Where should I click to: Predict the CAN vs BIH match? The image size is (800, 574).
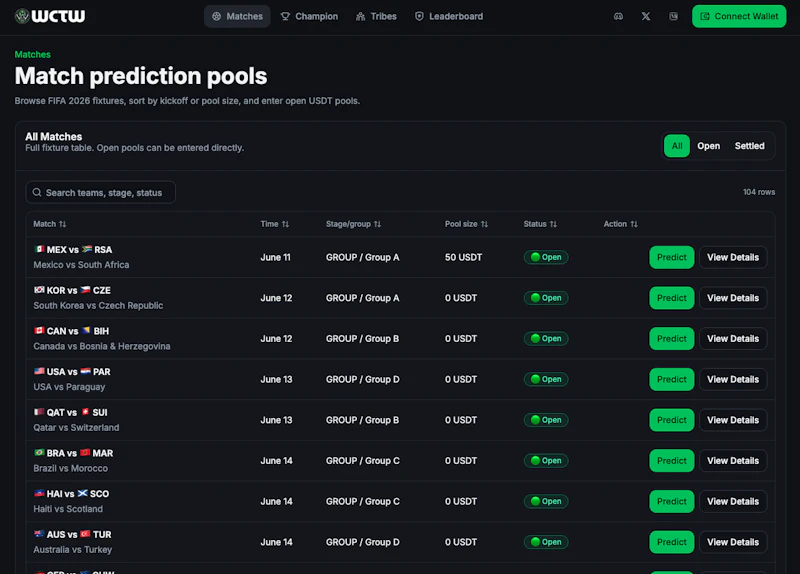coord(671,339)
